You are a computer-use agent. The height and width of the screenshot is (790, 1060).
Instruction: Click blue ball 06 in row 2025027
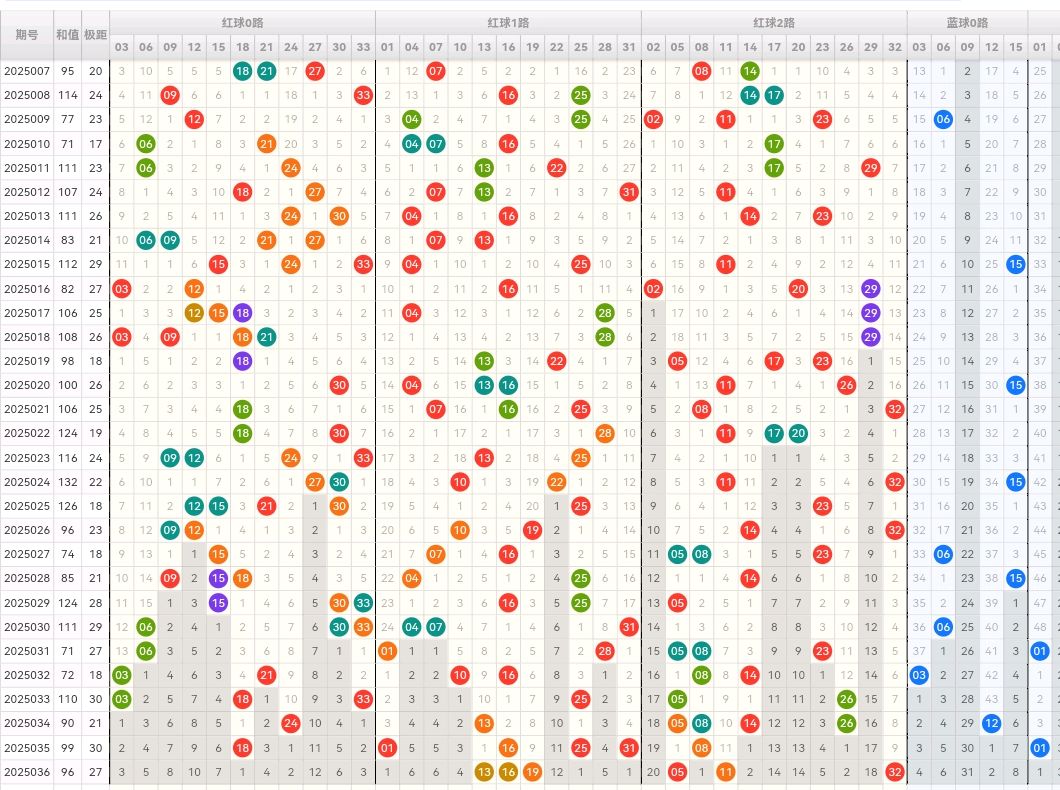(943, 554)
